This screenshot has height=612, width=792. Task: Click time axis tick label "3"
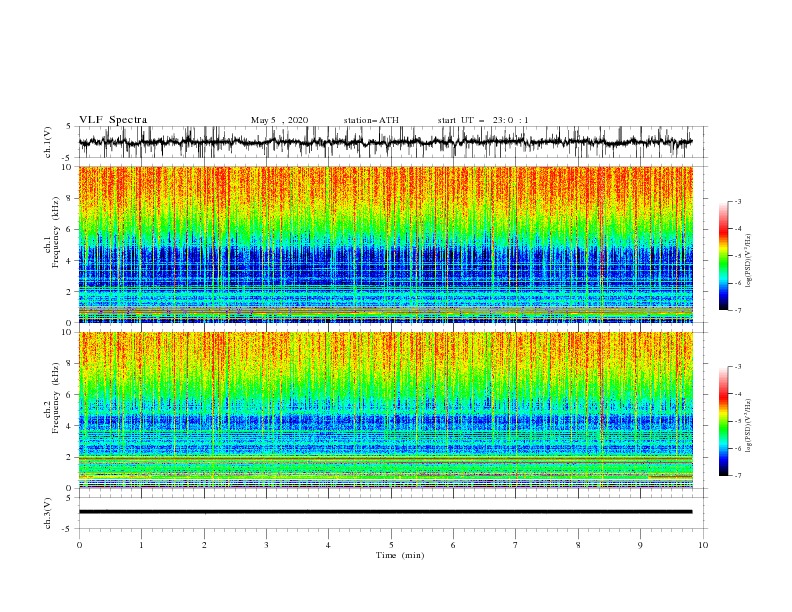tap(267, 545)
